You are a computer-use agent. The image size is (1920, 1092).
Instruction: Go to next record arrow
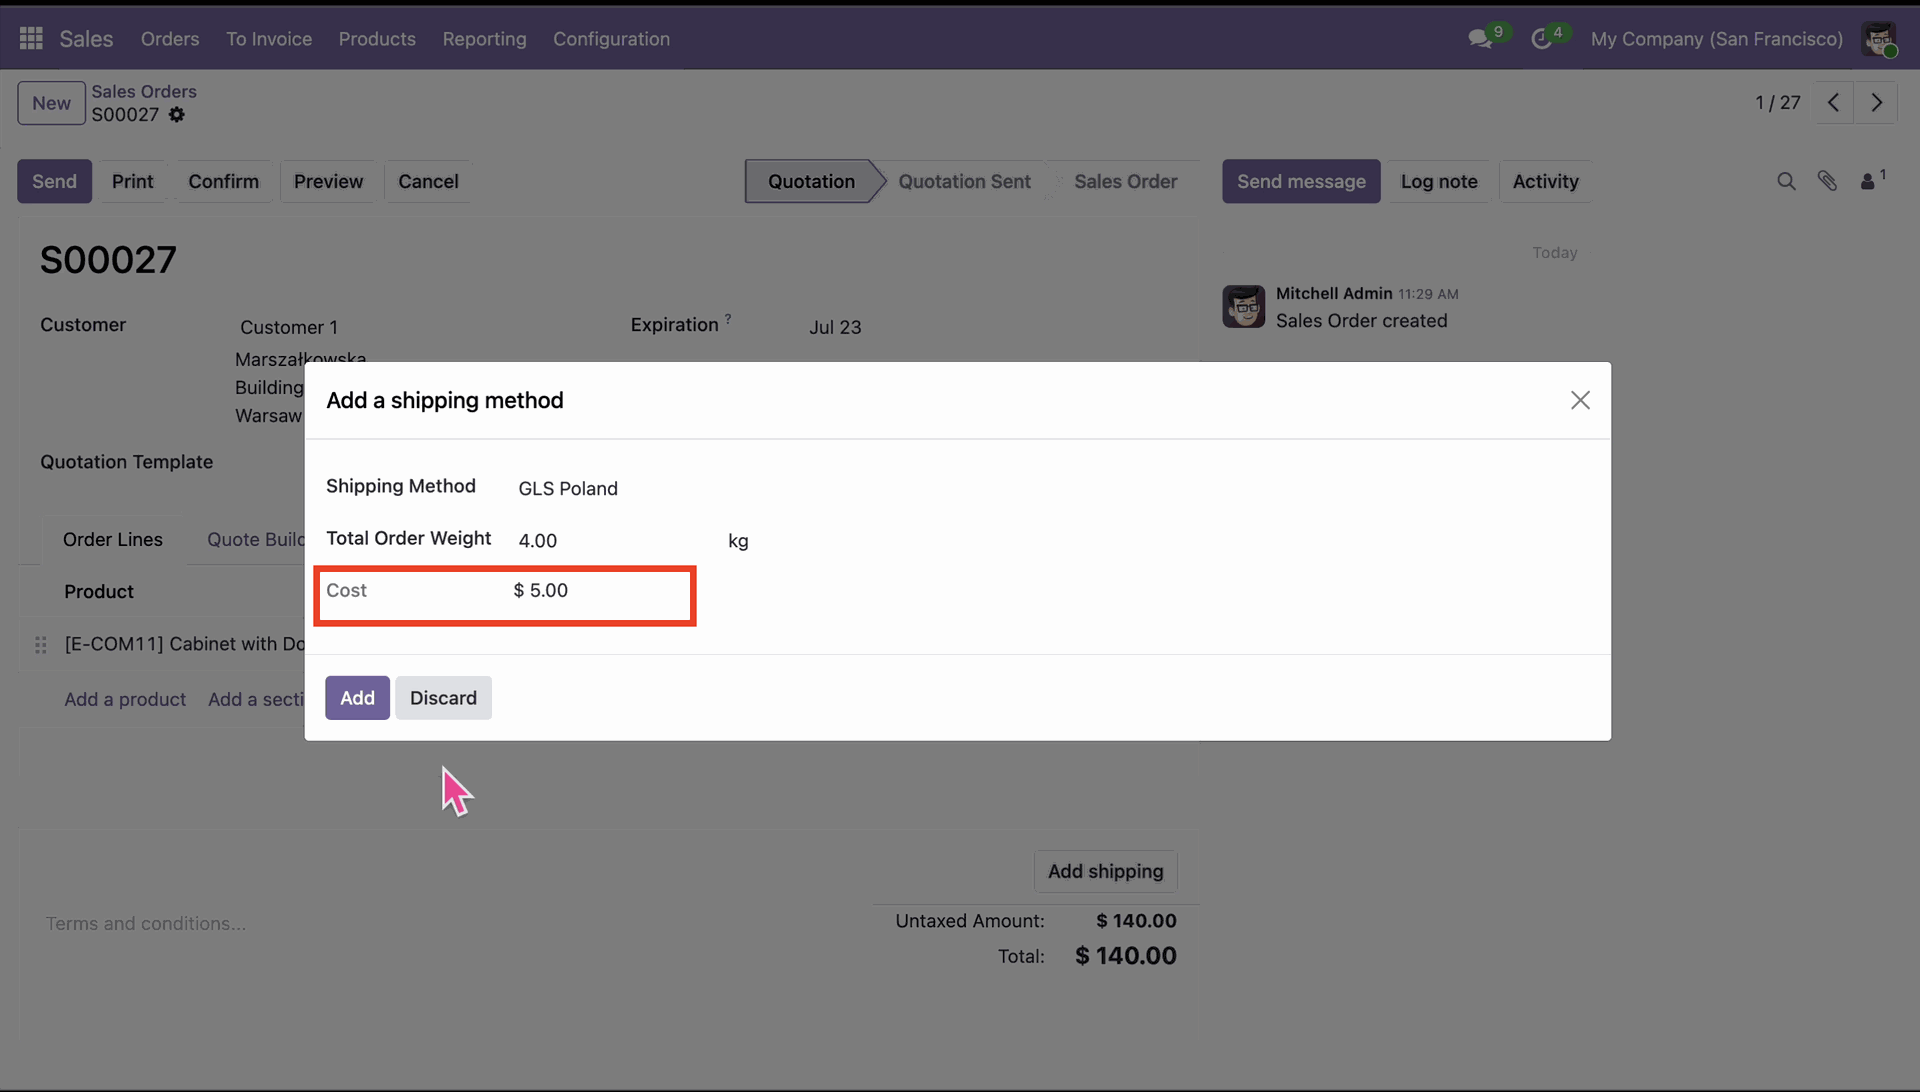(x=1876, y=103)
